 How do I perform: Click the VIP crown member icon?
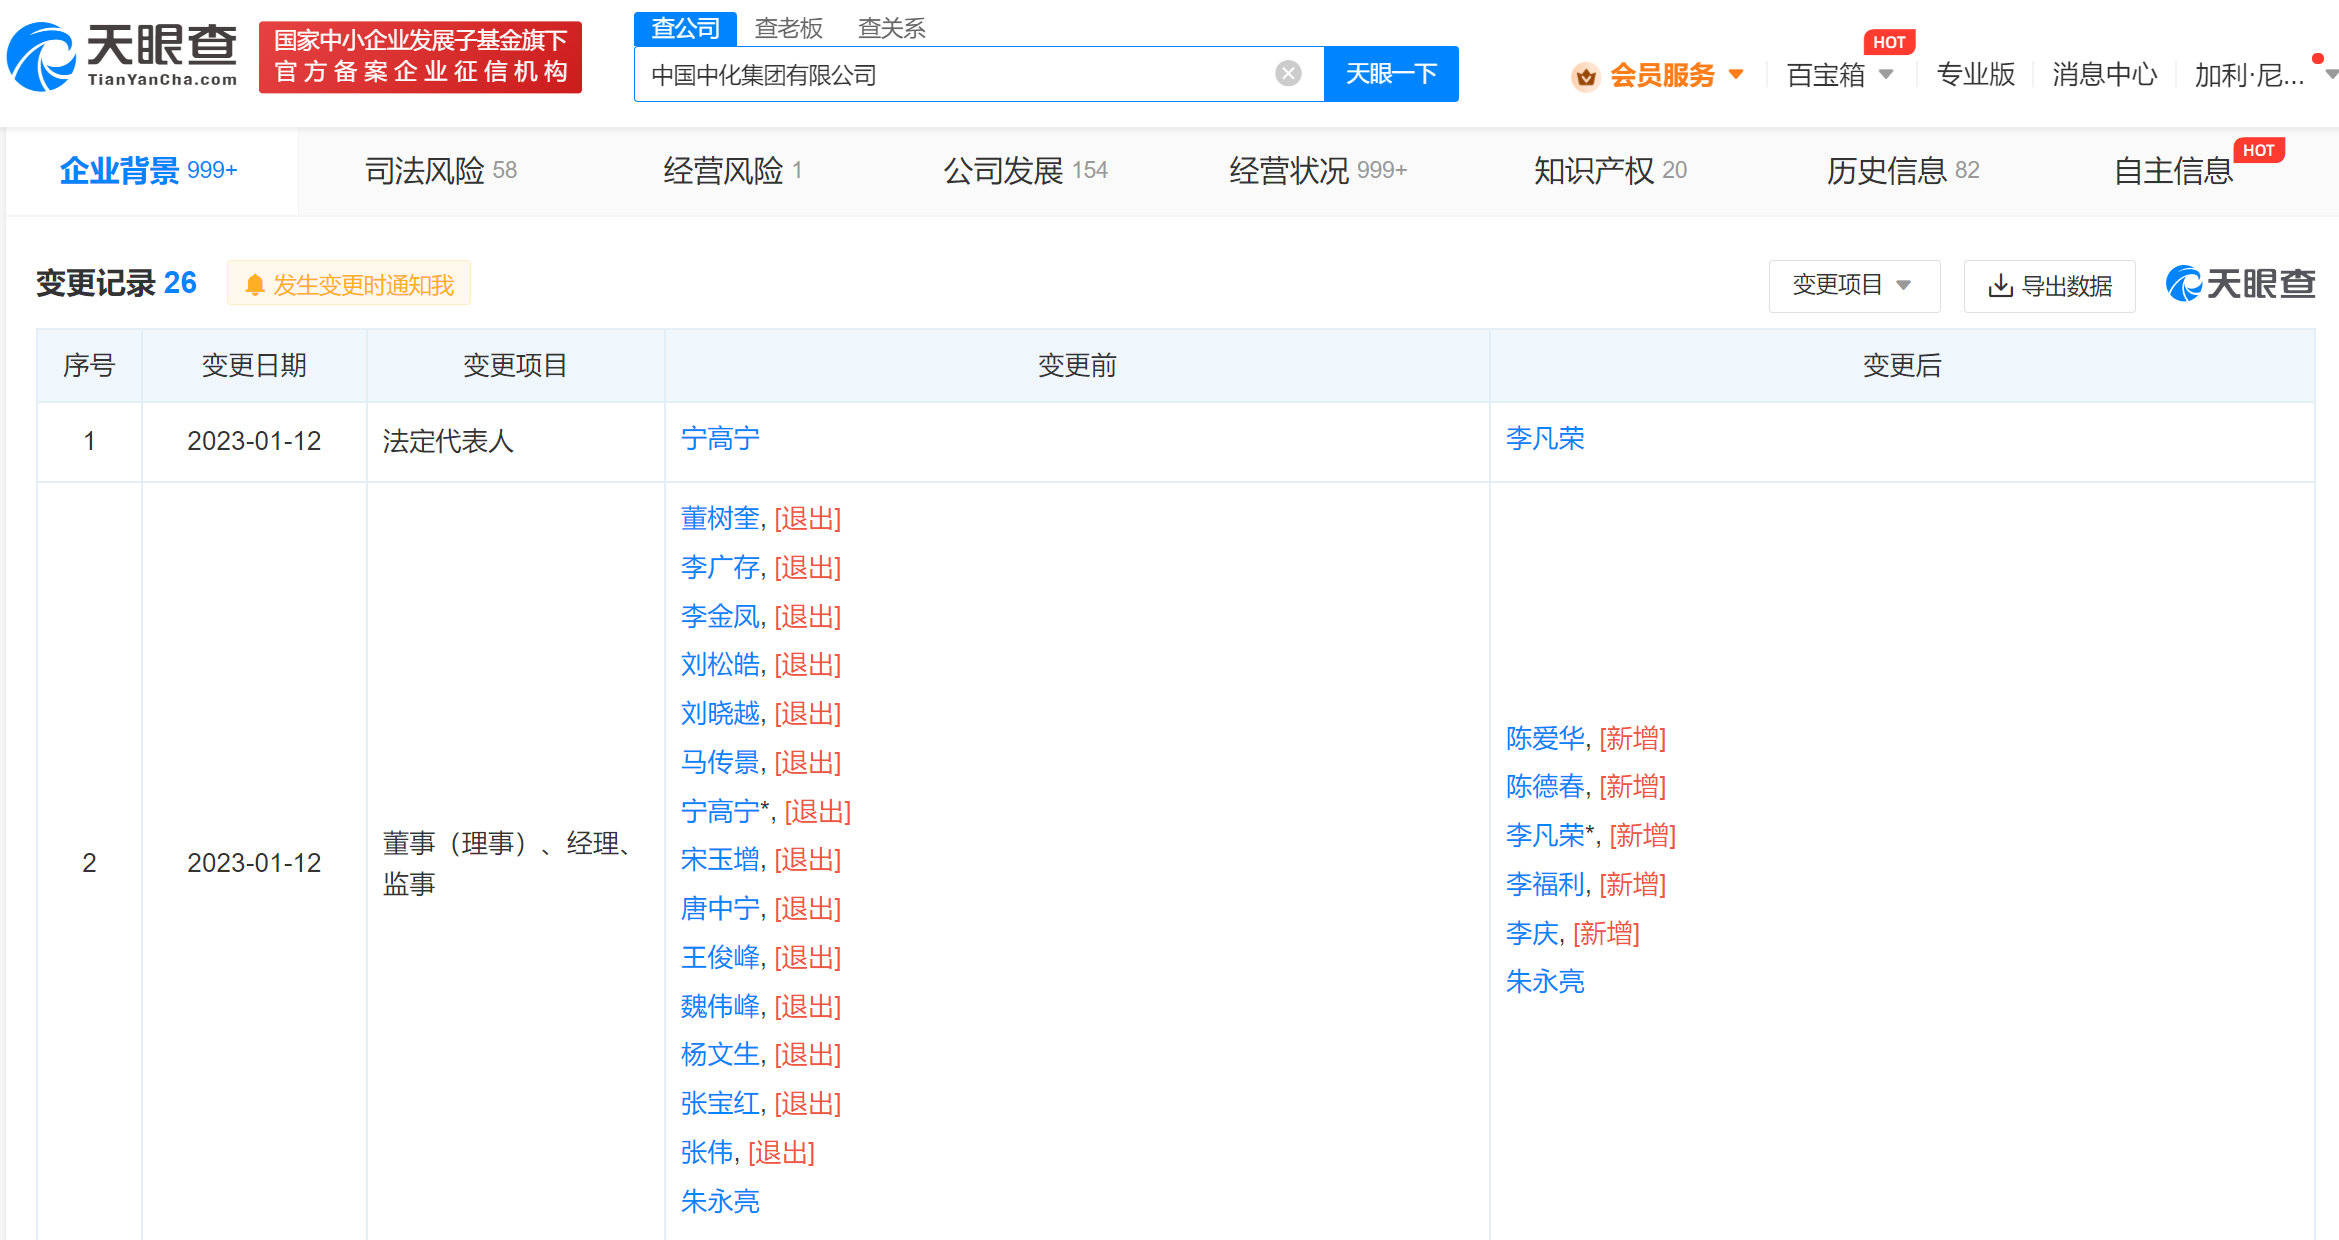[x=1585, y=76]
